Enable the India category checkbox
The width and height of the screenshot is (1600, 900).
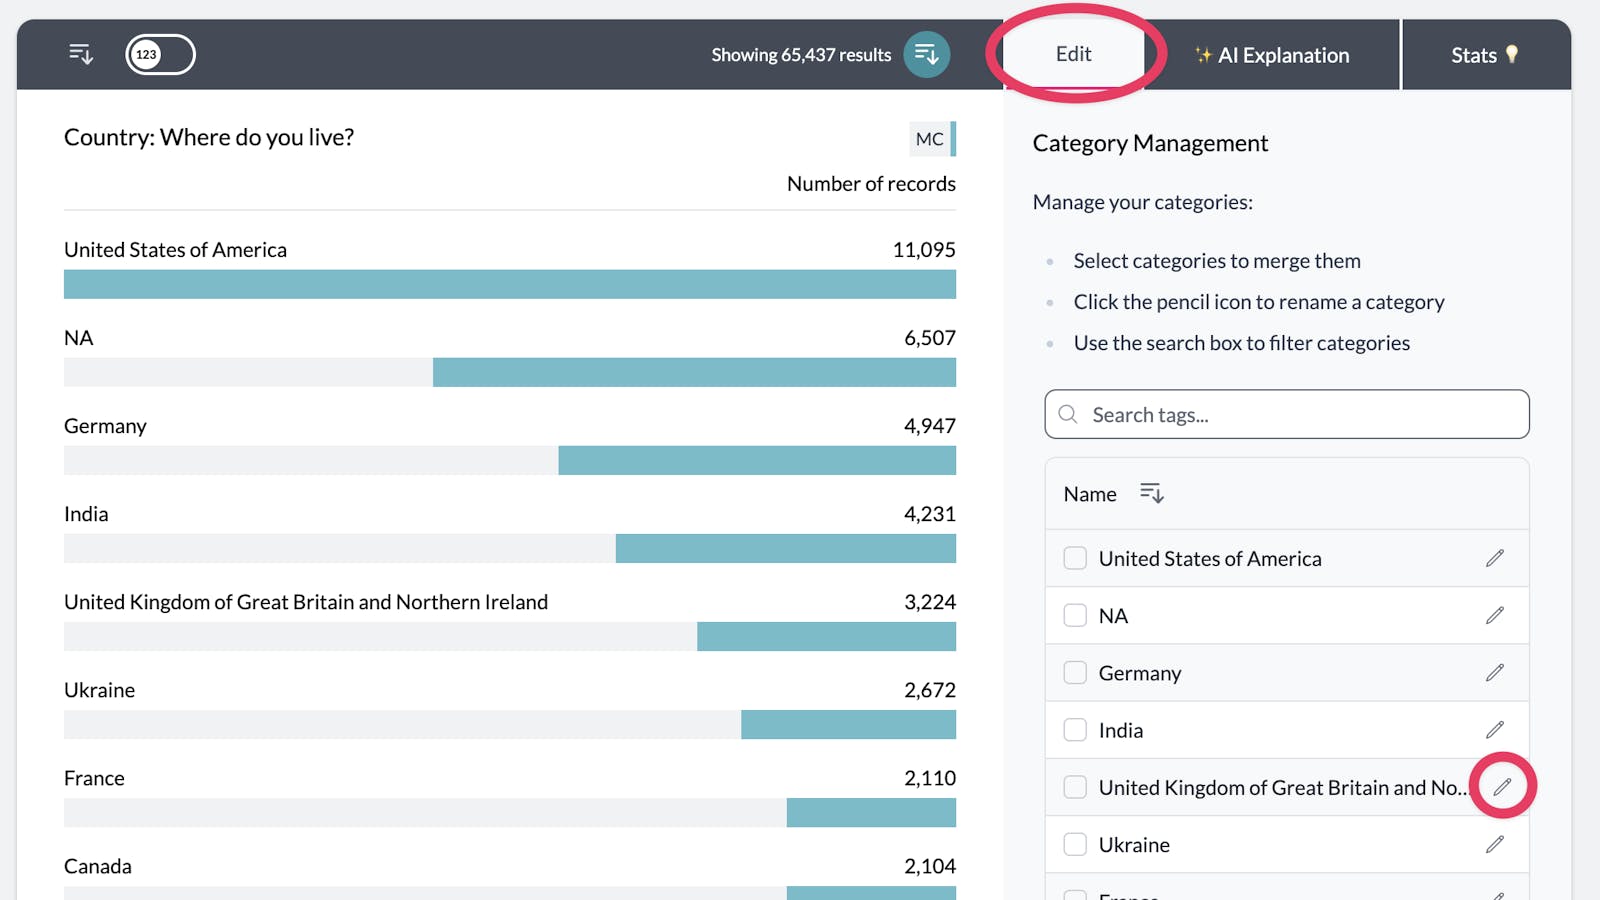click(1075, 730)
